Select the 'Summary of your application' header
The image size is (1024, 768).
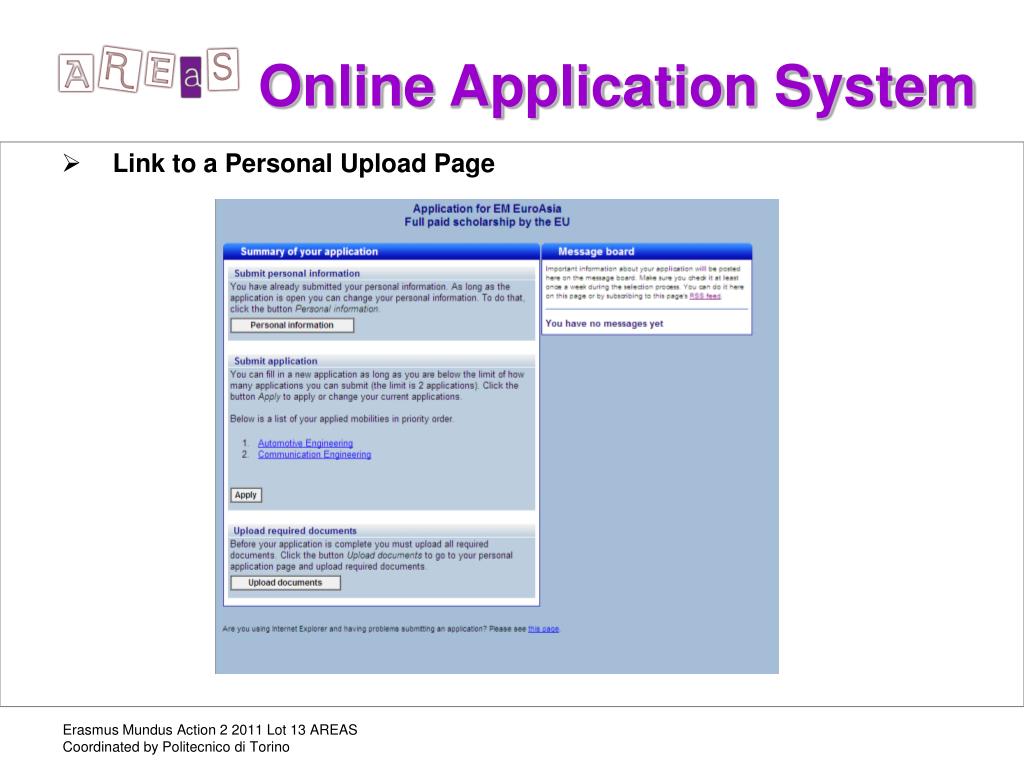[x=381, y=251]
